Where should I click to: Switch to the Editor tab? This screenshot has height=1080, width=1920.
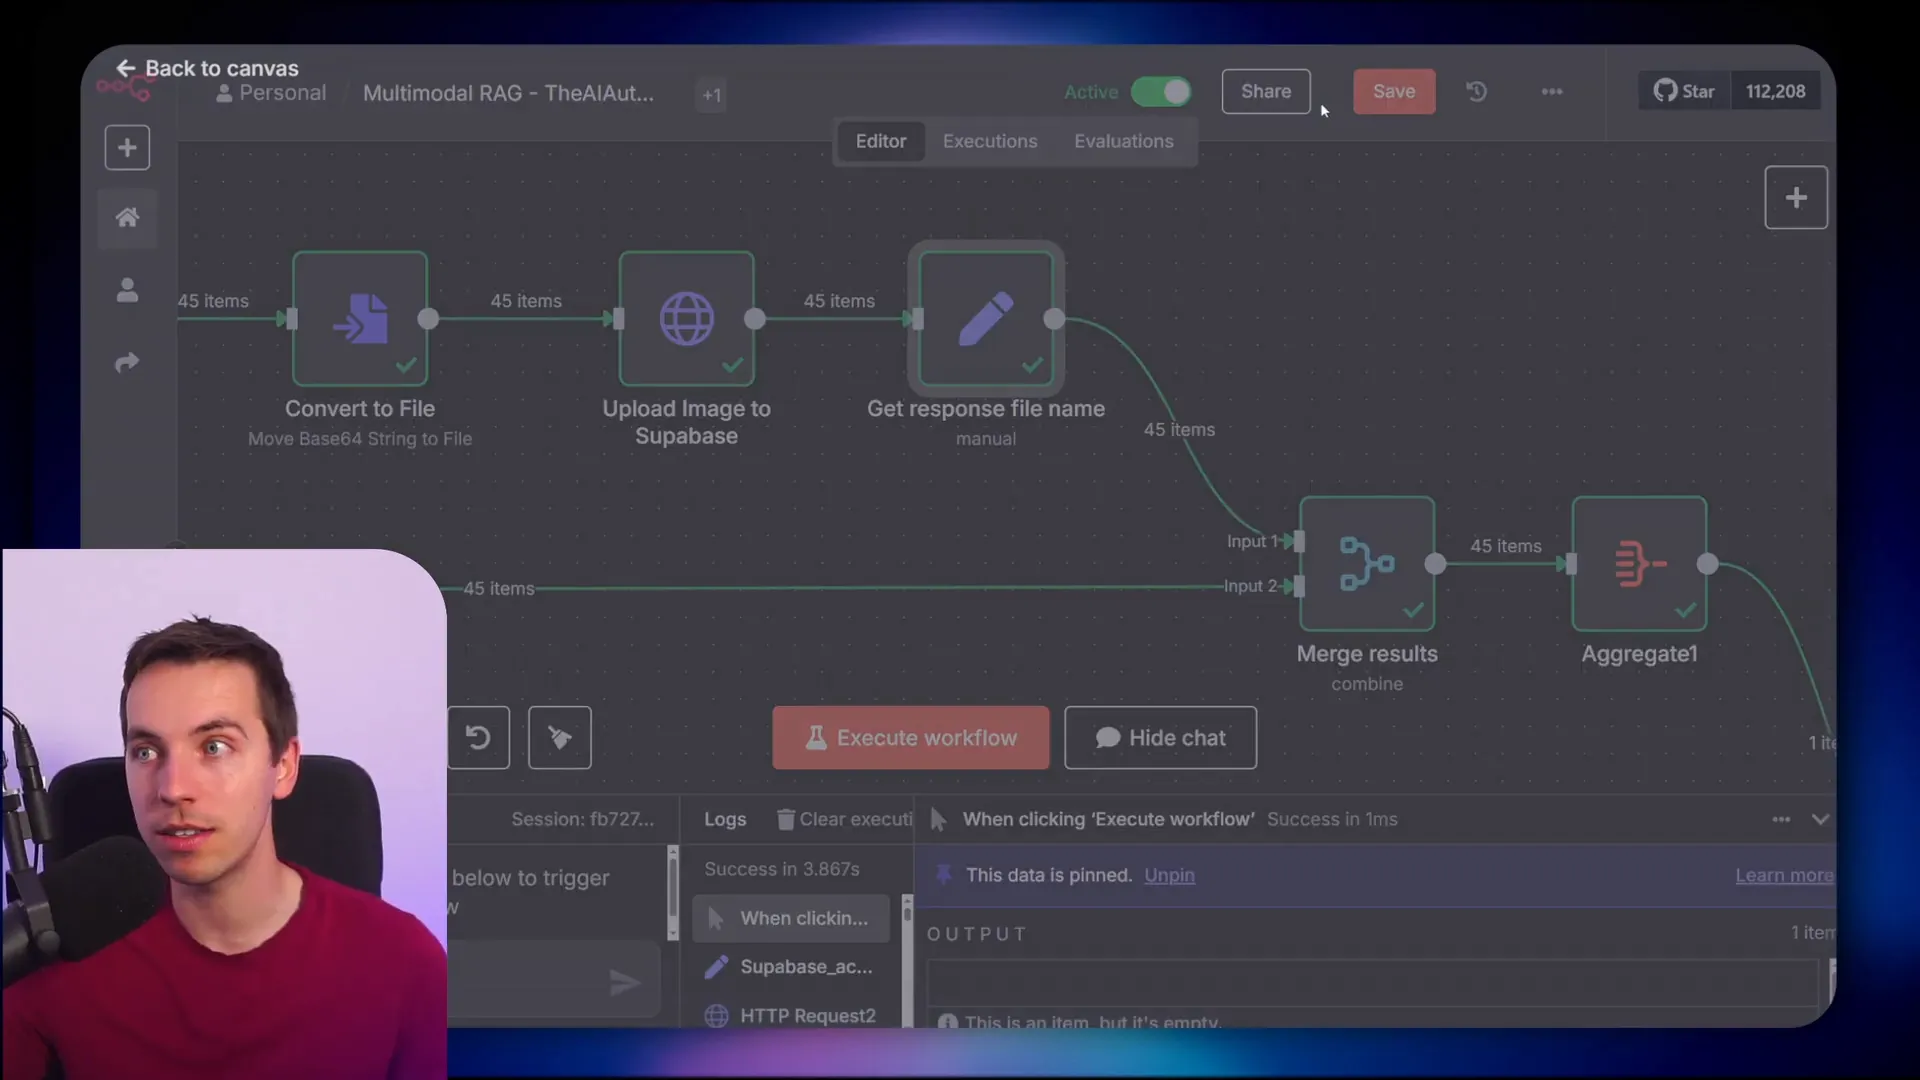coord(881,141)
